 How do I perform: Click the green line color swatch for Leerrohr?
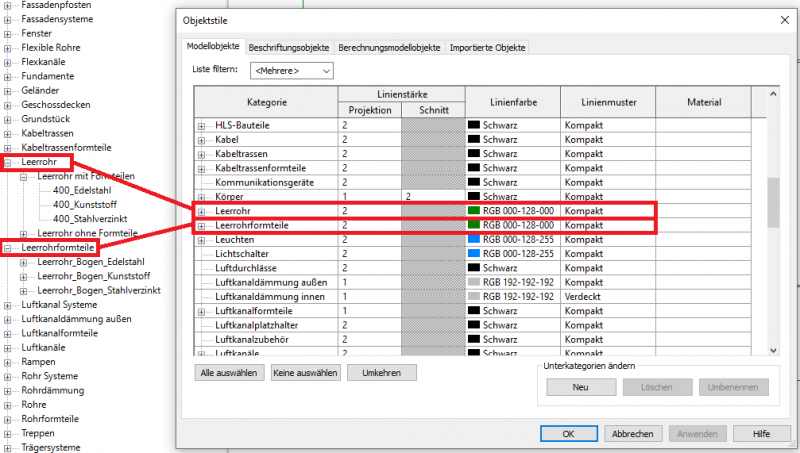point(474,212)
